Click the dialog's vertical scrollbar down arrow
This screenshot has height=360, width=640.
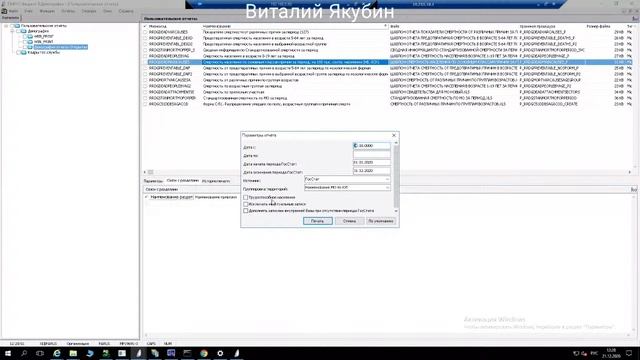click(x=396, y=211)
